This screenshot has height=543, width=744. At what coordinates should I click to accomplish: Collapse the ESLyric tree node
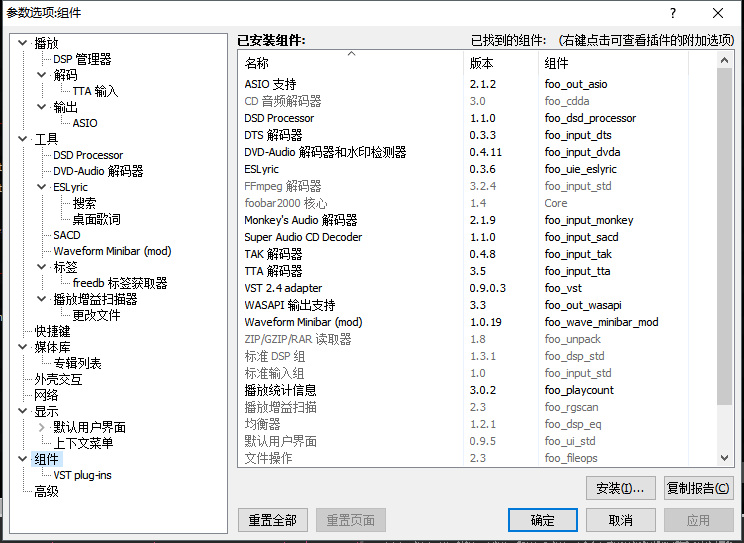click(42, 187)
